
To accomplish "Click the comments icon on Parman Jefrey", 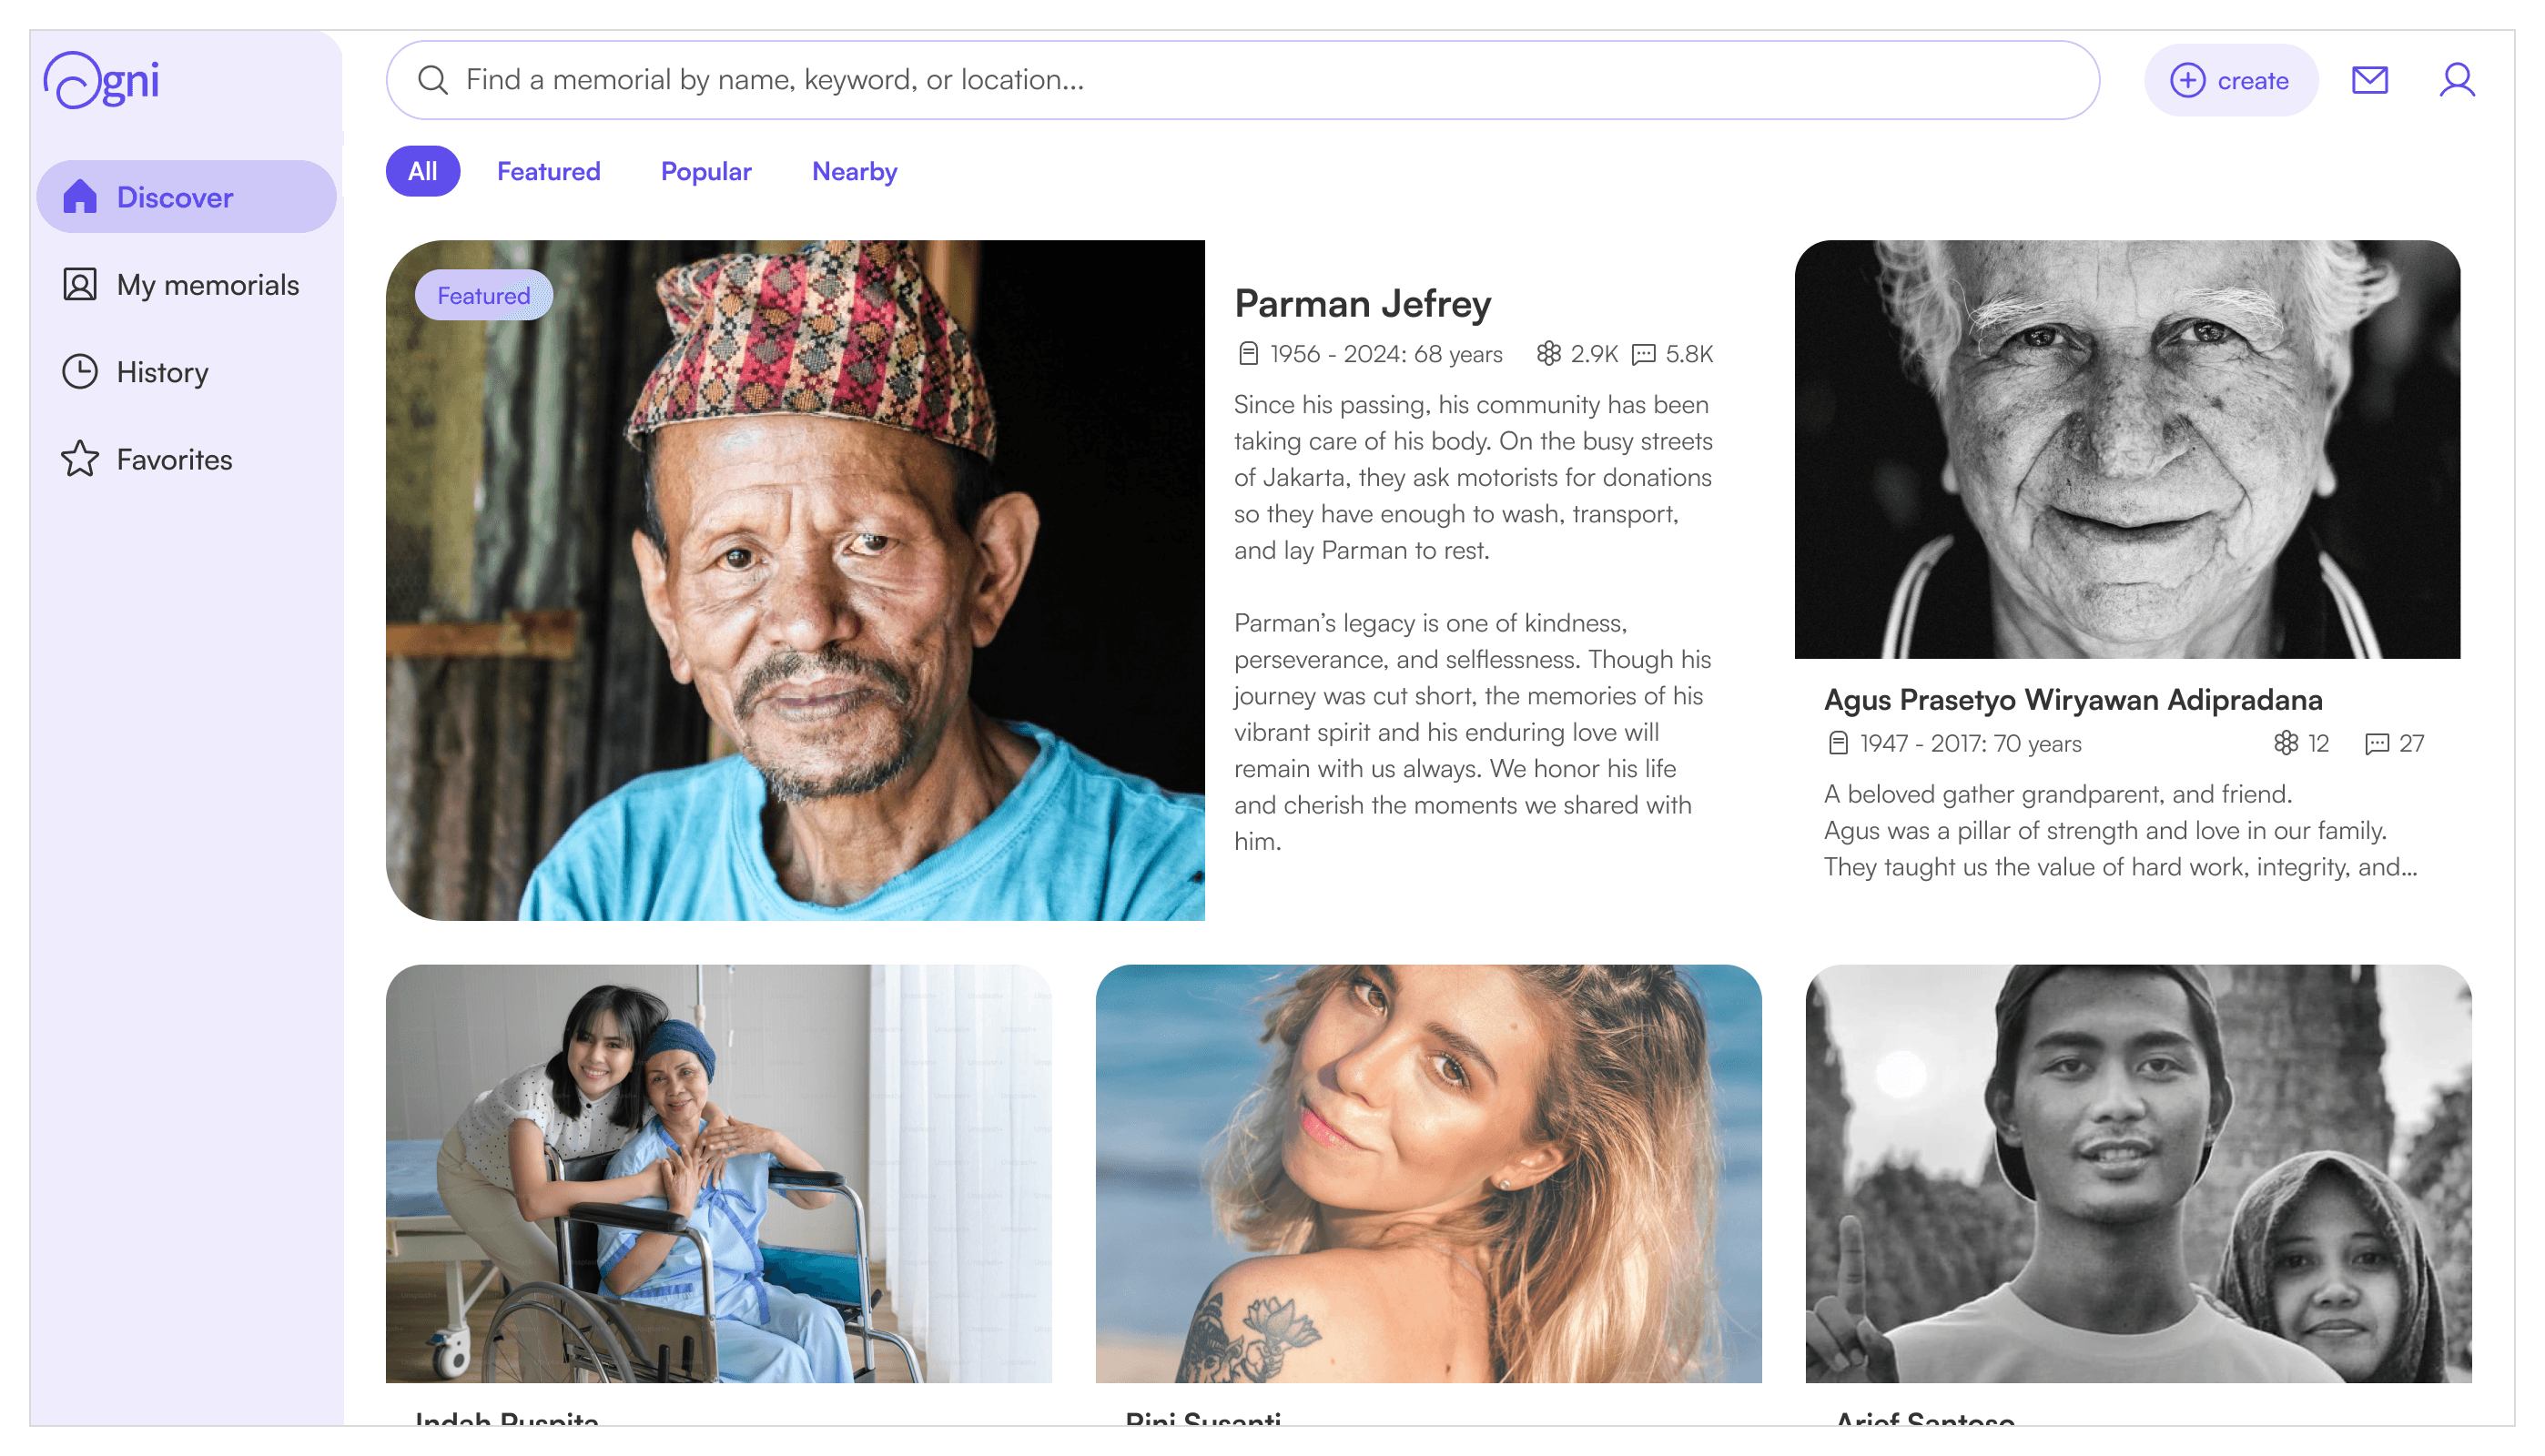I will [1642, 354].
